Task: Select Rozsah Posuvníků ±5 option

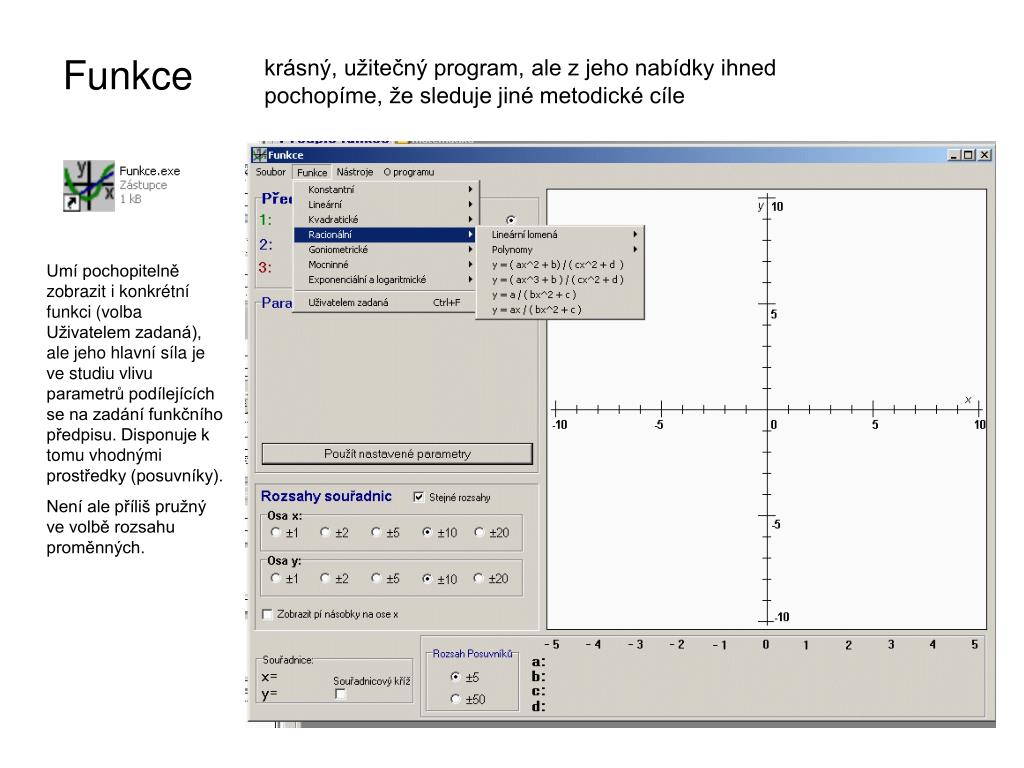Action: 455,677
